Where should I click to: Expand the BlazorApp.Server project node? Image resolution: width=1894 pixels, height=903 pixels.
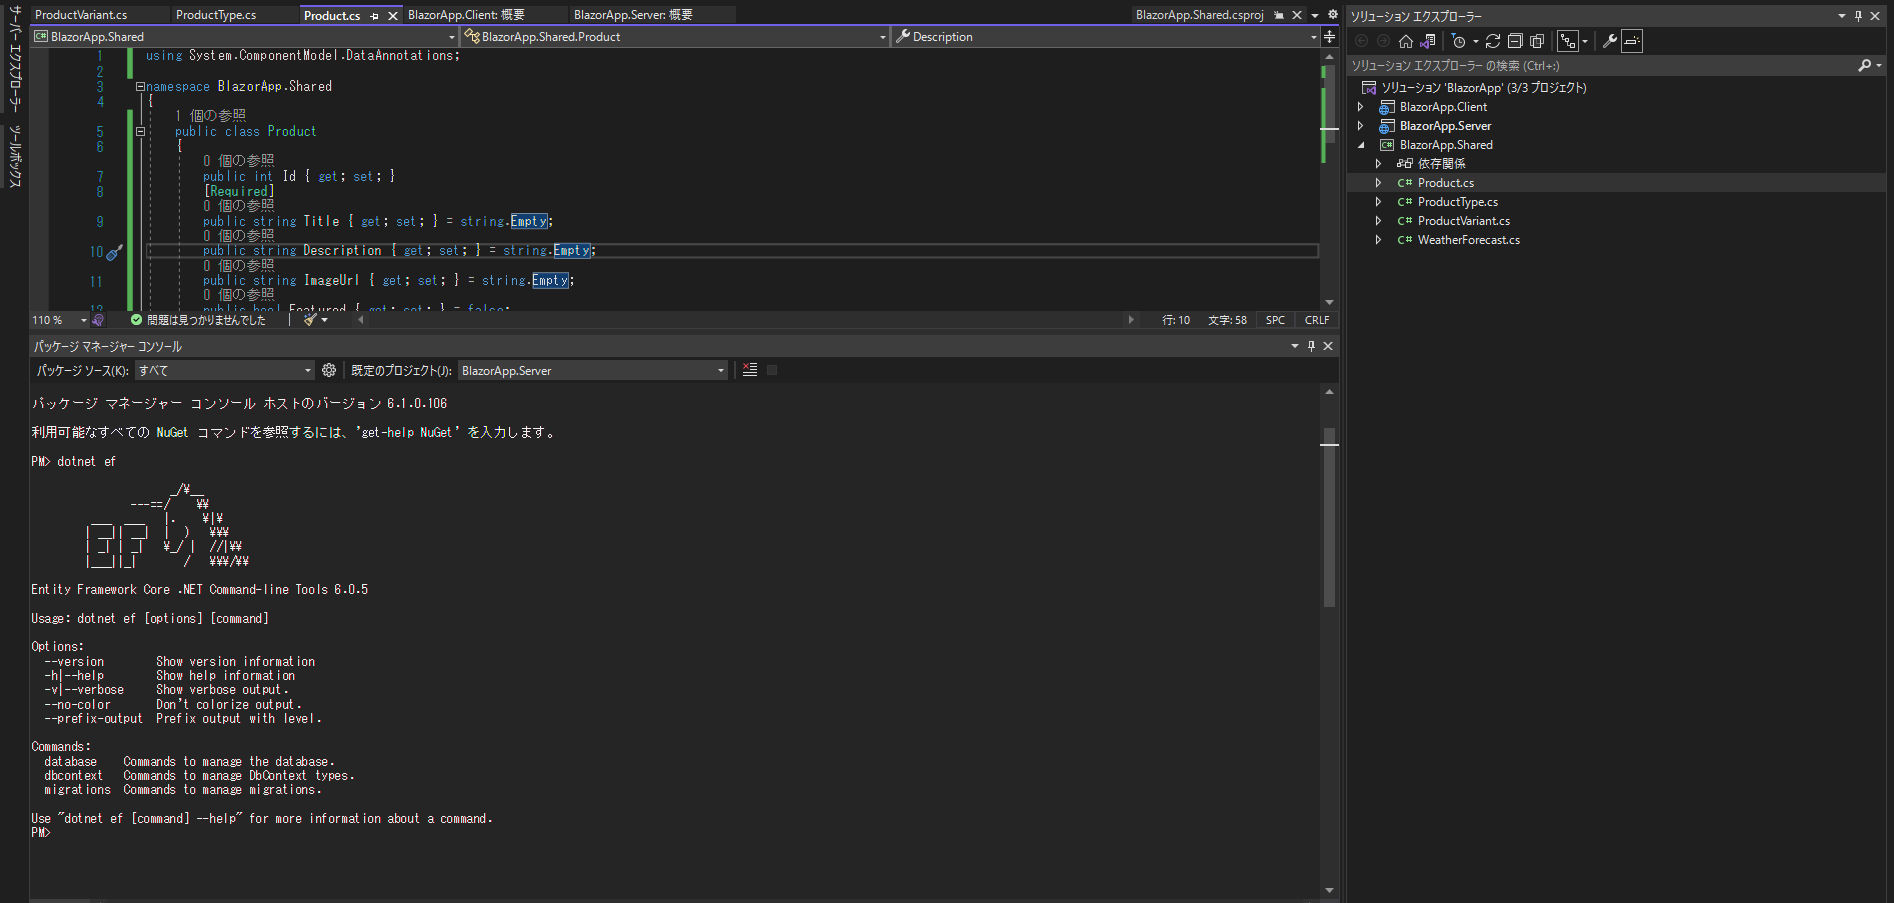[1361, 126]
